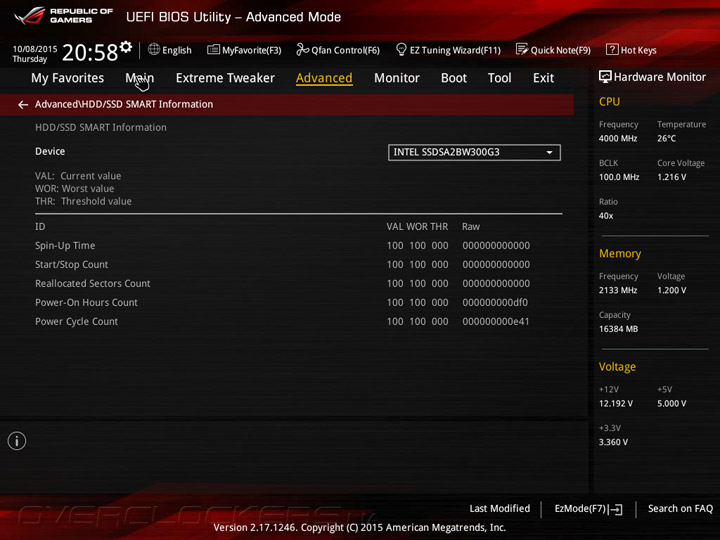Click the Quick Note notepad icon
Screen dimensions: 720x540
pyautogui.click(x=522, y=49)
